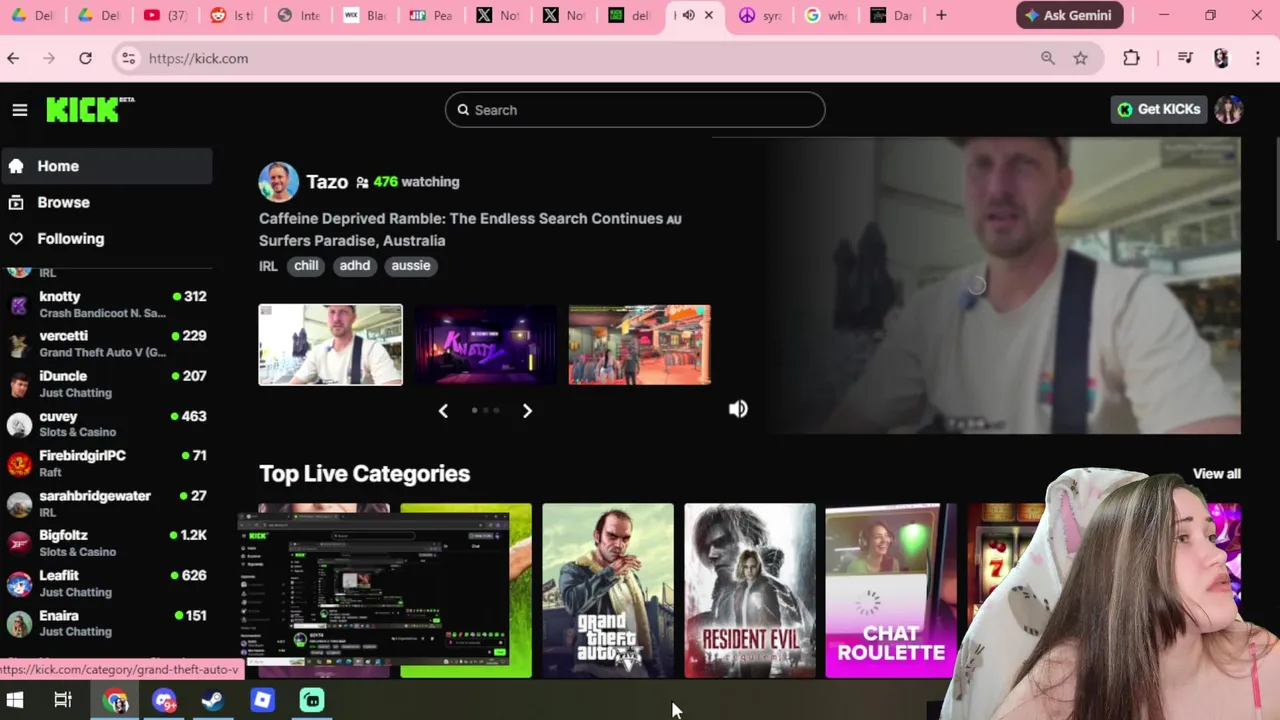This screenshot has width=1280, height=720.
Task: Close the active Kick tab
Action: (x=709, y=15)
